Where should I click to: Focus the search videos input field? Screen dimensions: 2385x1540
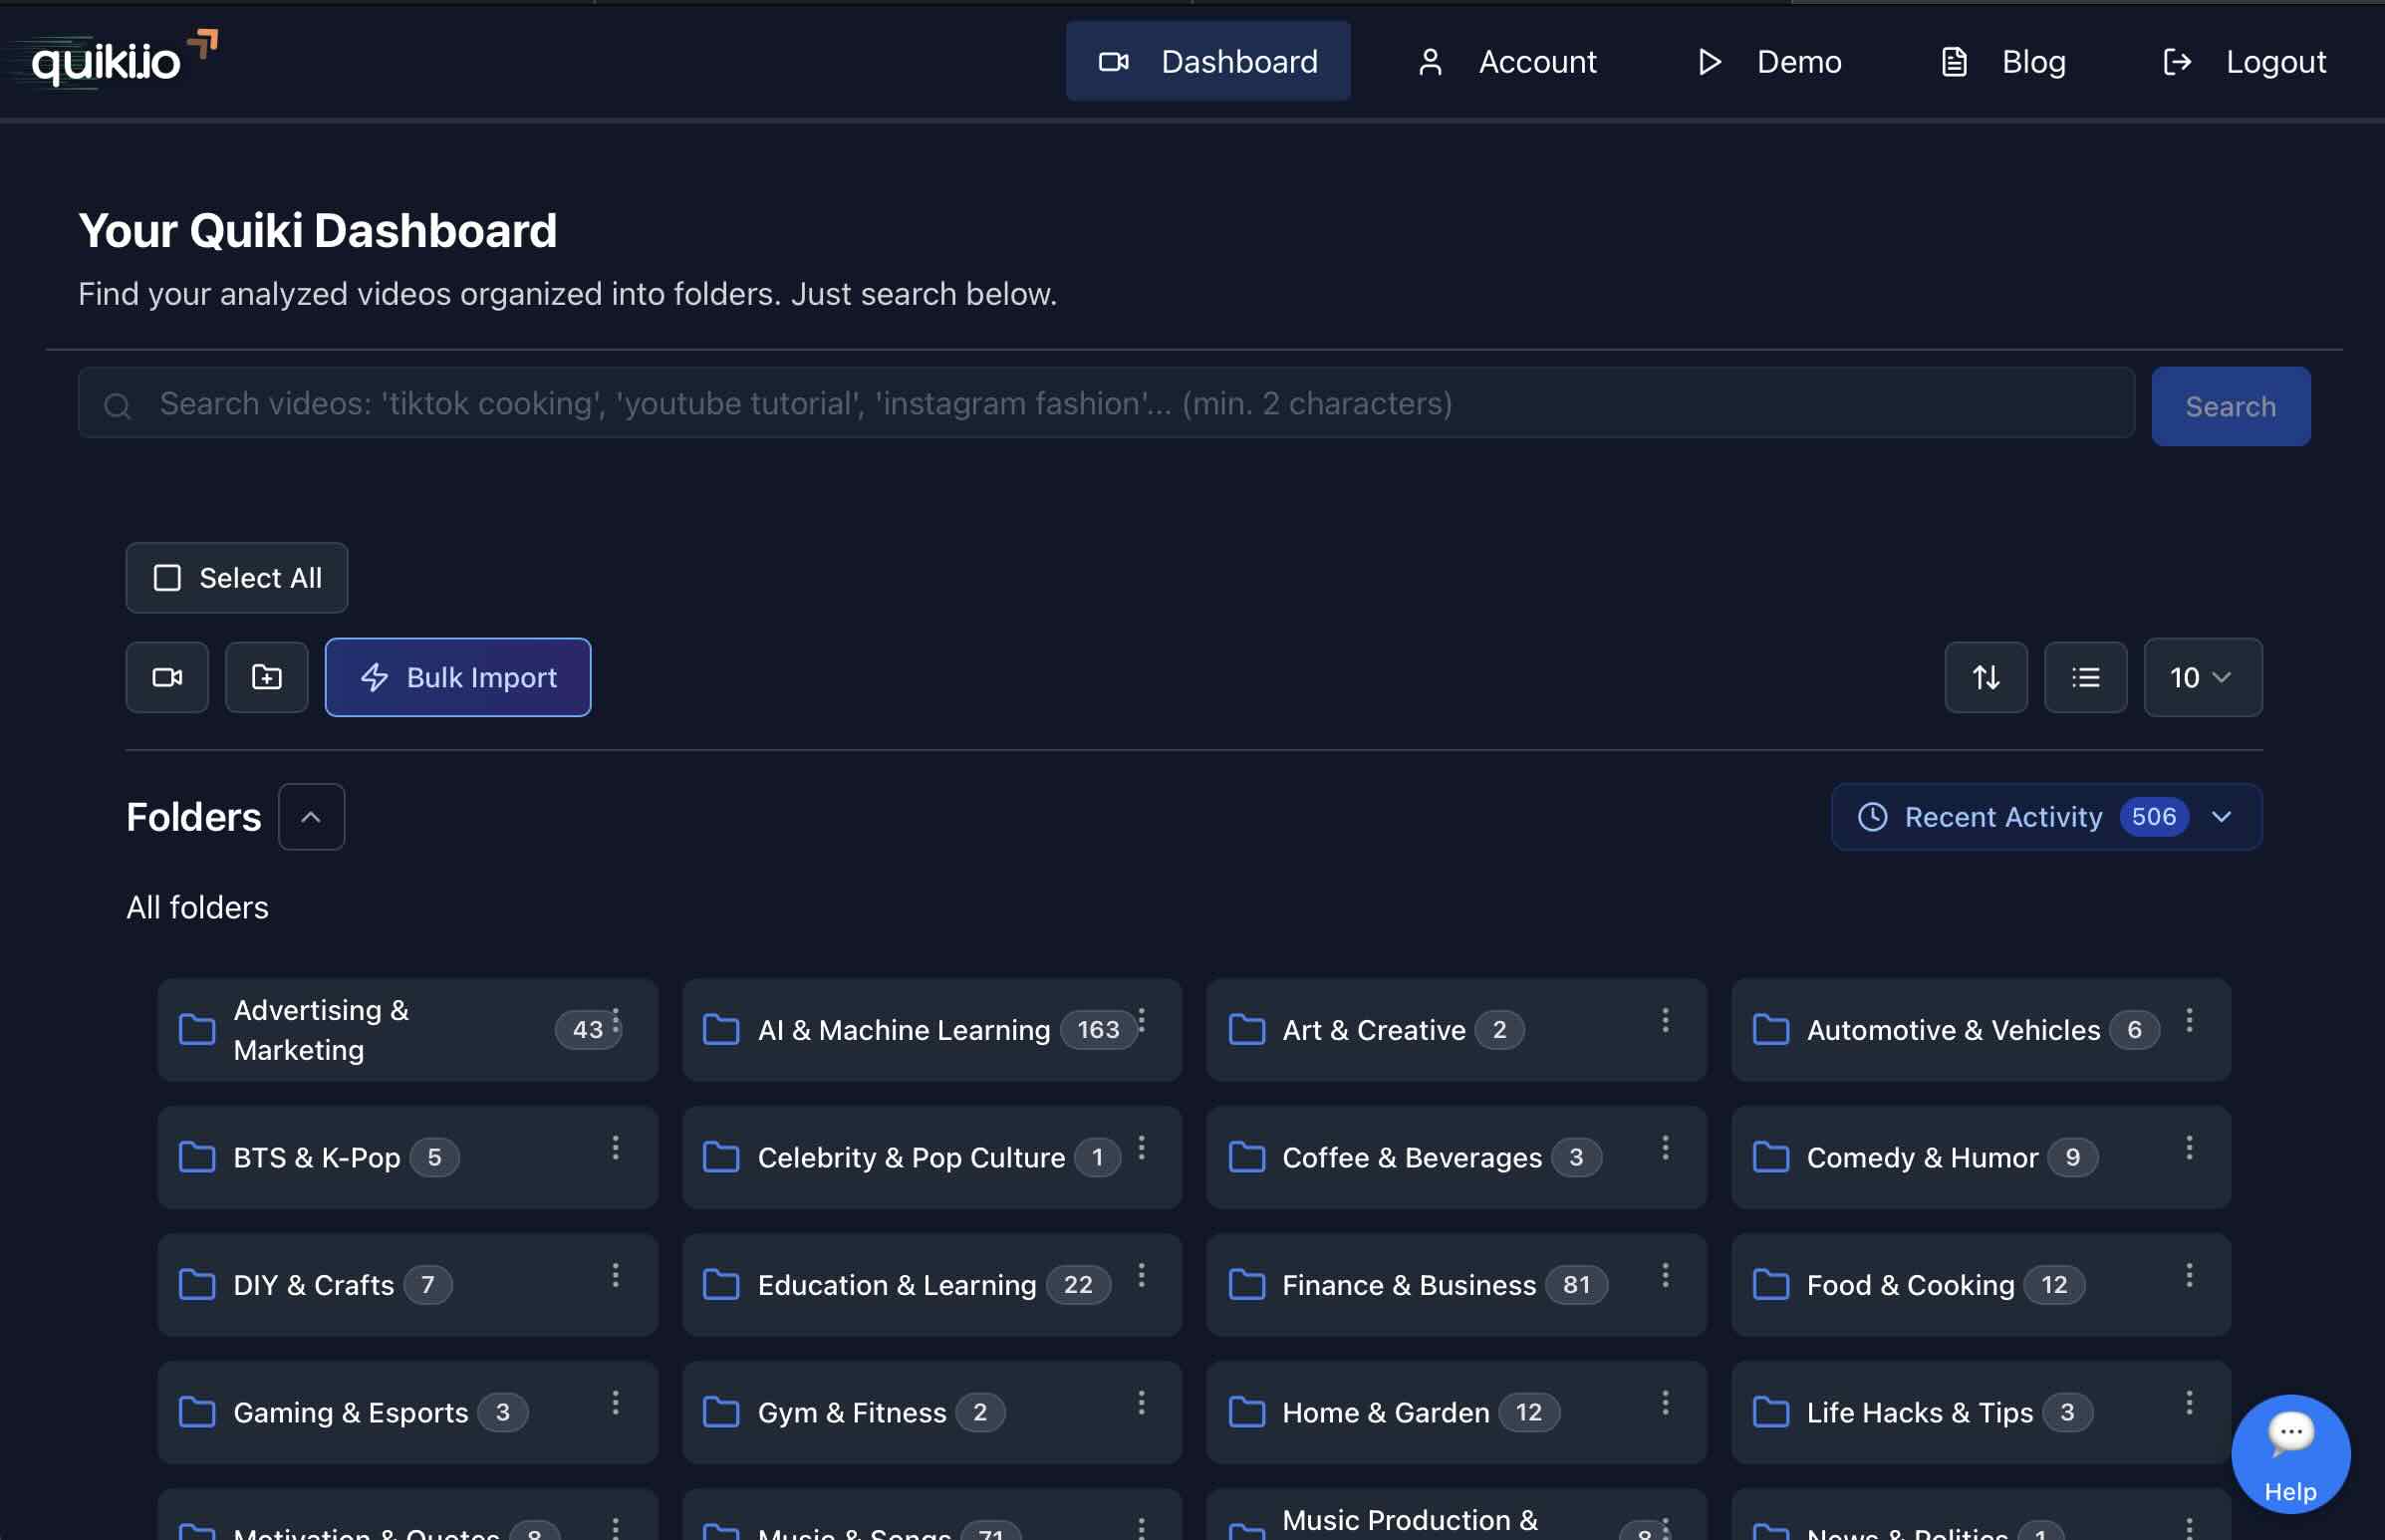click(x=1106, y=403)
